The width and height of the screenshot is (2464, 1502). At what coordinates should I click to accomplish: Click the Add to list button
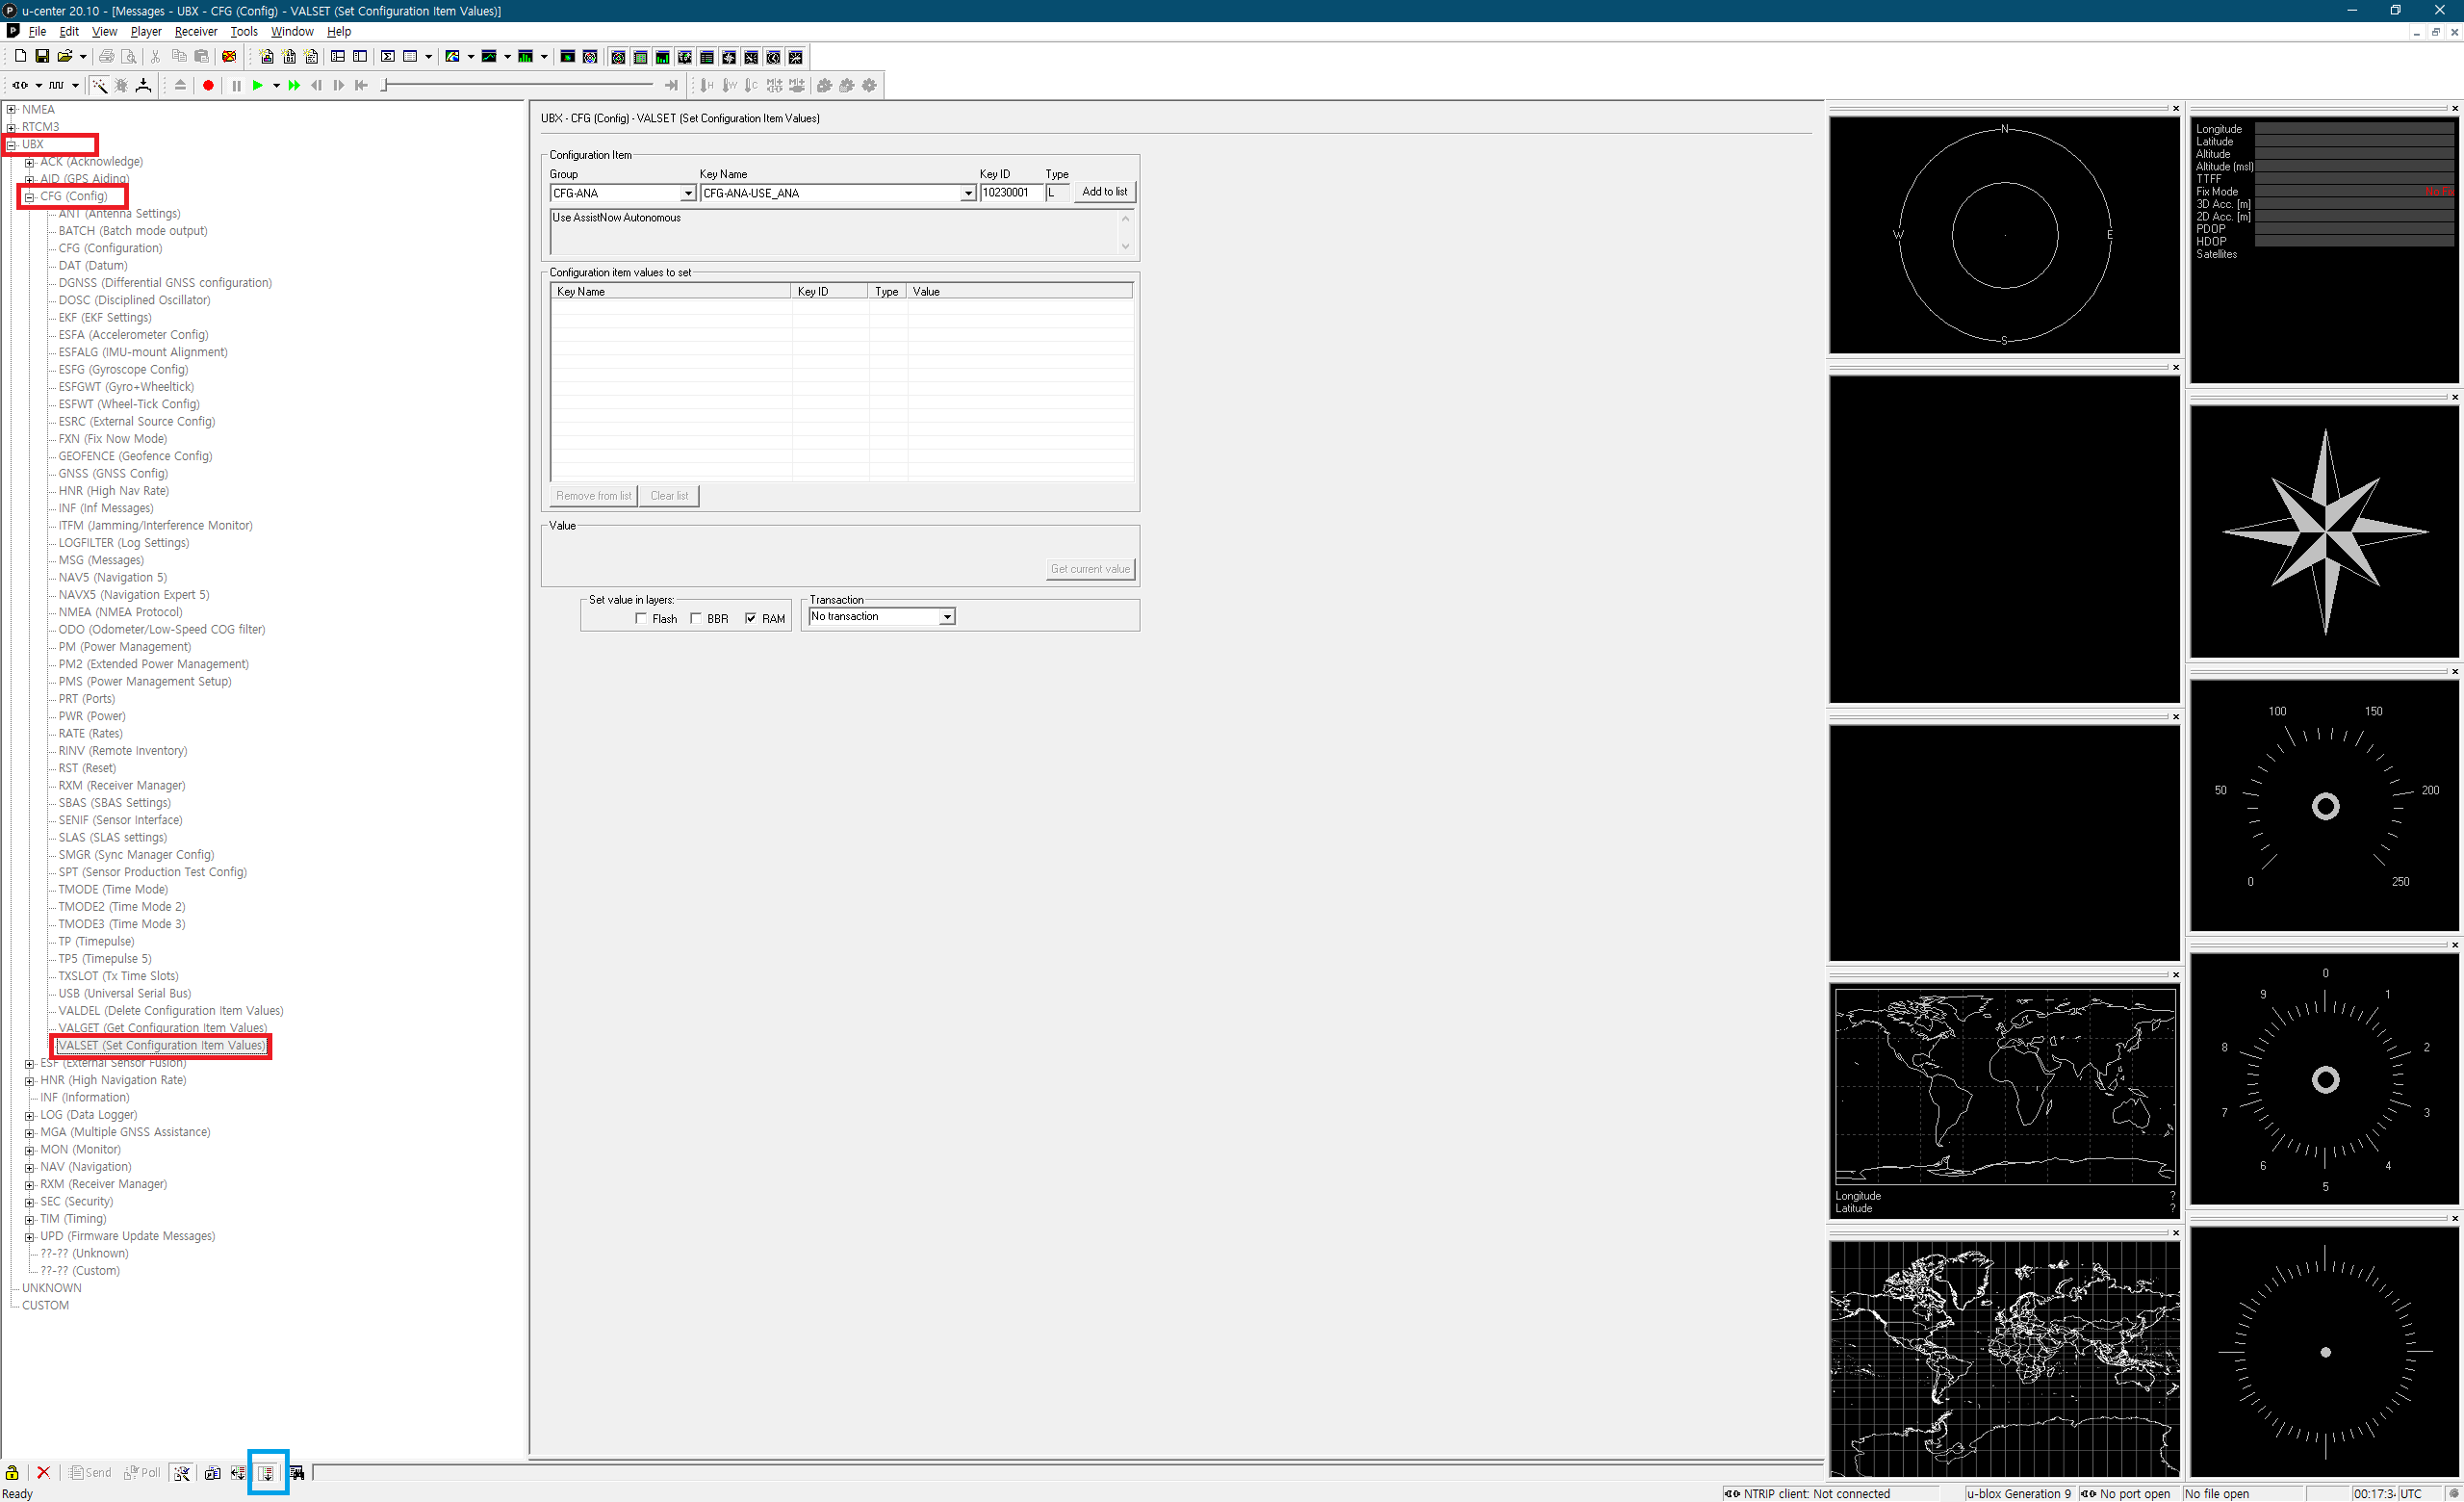1104,192
